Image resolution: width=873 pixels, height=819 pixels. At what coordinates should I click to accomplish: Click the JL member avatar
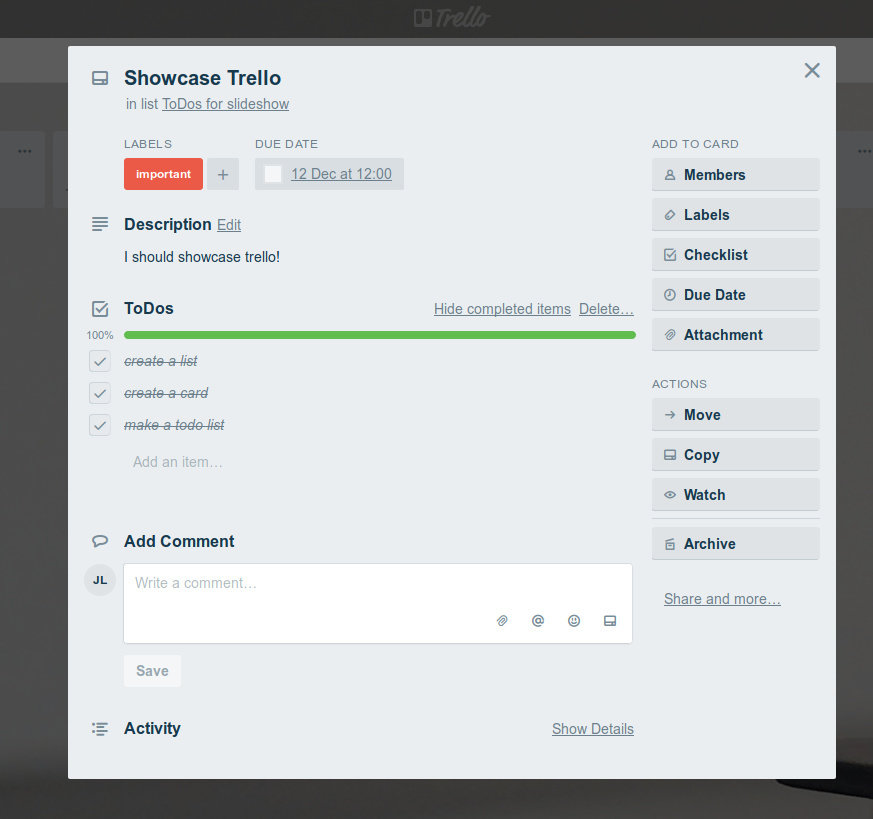100,580
